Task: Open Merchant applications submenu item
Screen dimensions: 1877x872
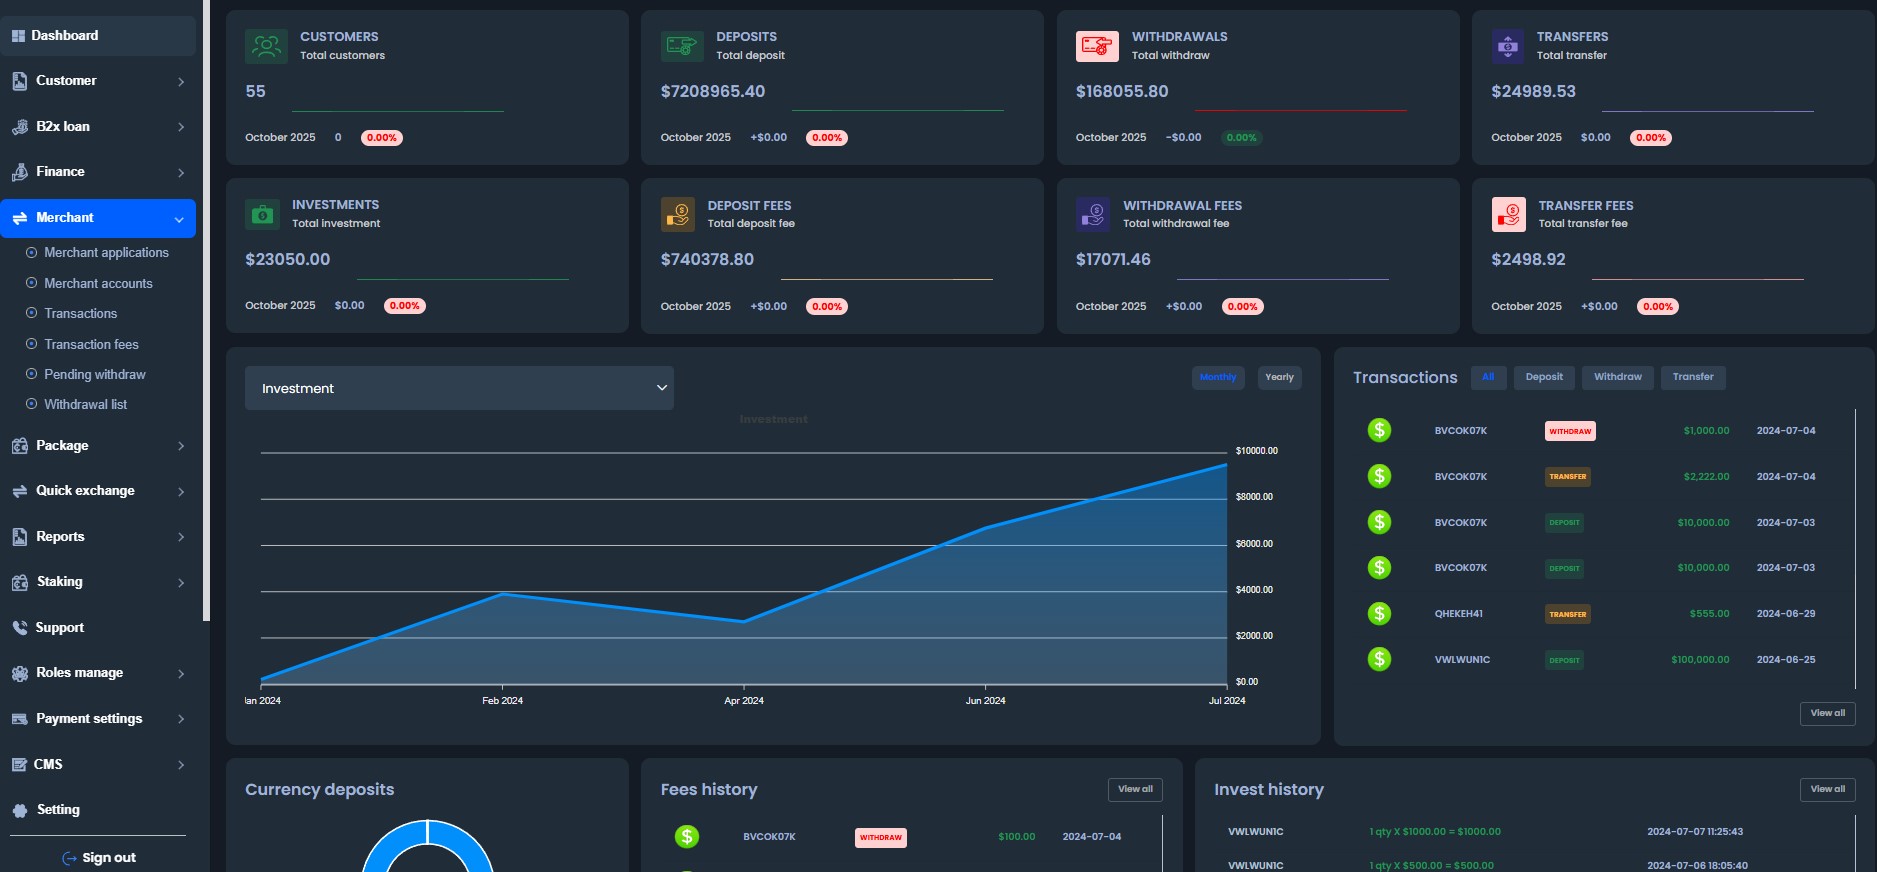Action: click(x=106, y=253)
